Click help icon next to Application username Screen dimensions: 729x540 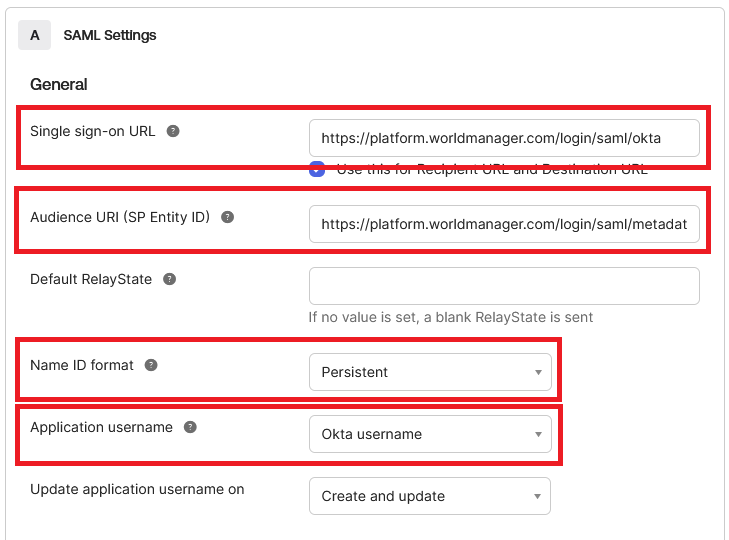point(190,427)
